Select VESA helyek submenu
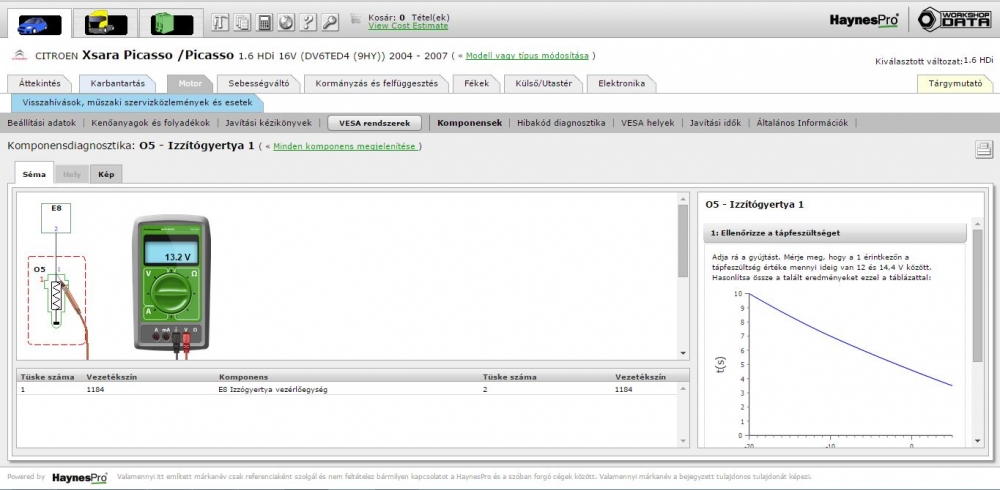 pyautogui.click(x=647, y=123)
